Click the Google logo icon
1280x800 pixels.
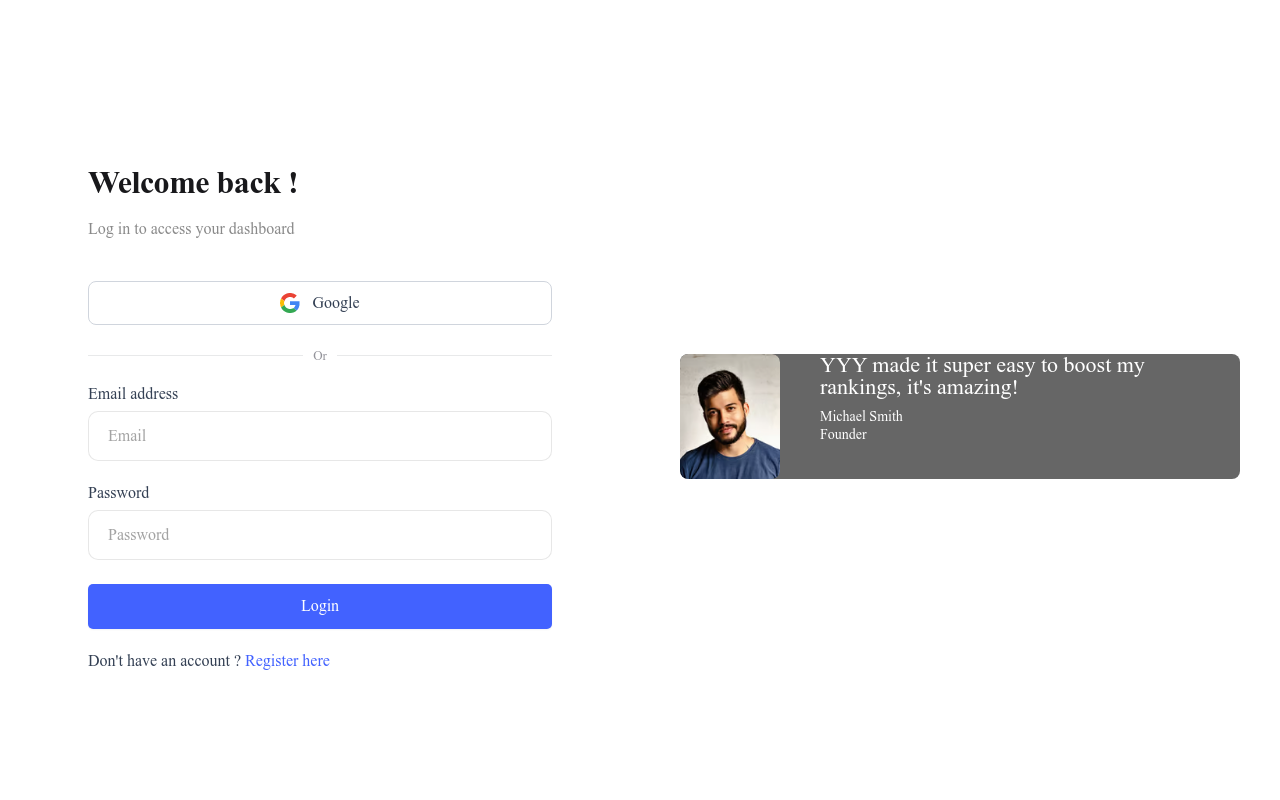290,303
